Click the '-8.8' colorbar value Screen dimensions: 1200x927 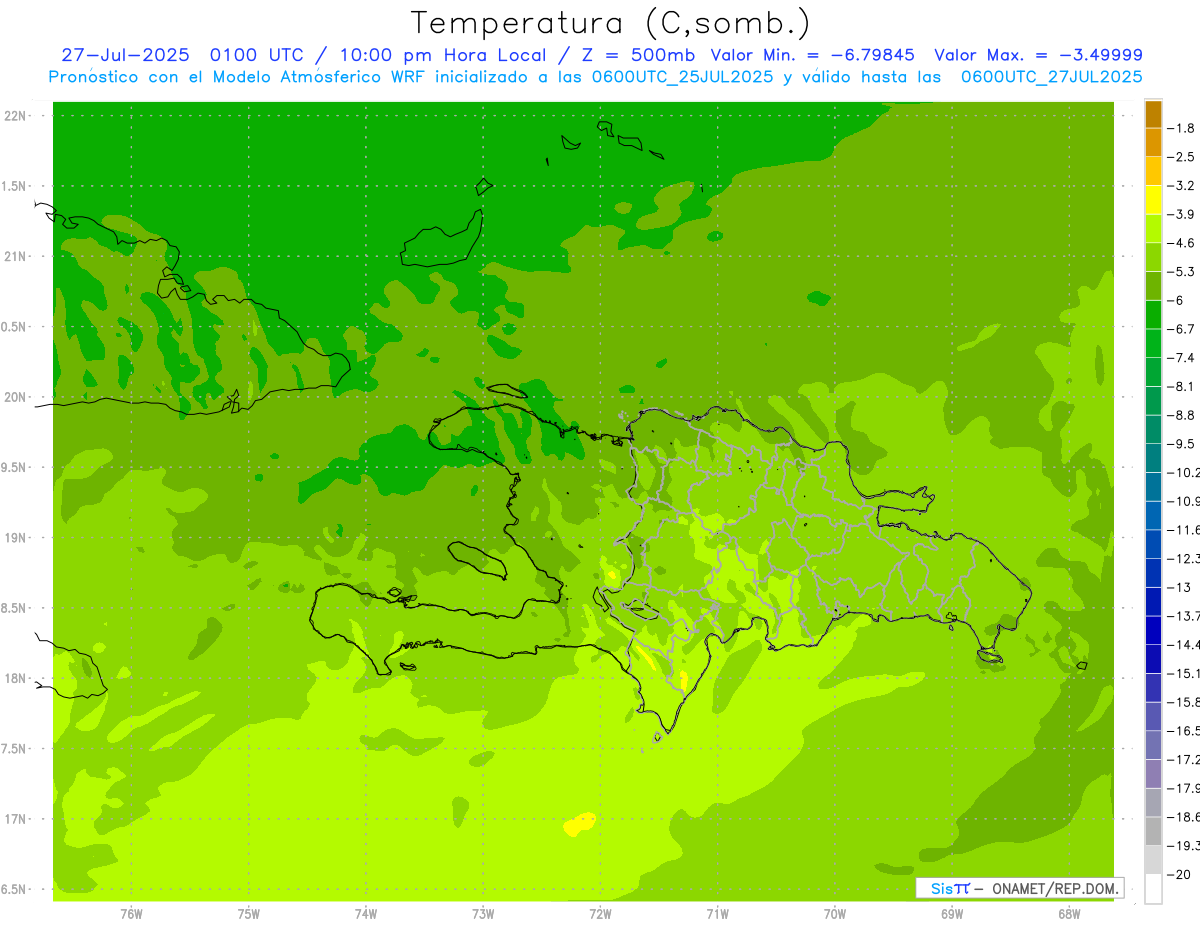1181,415
